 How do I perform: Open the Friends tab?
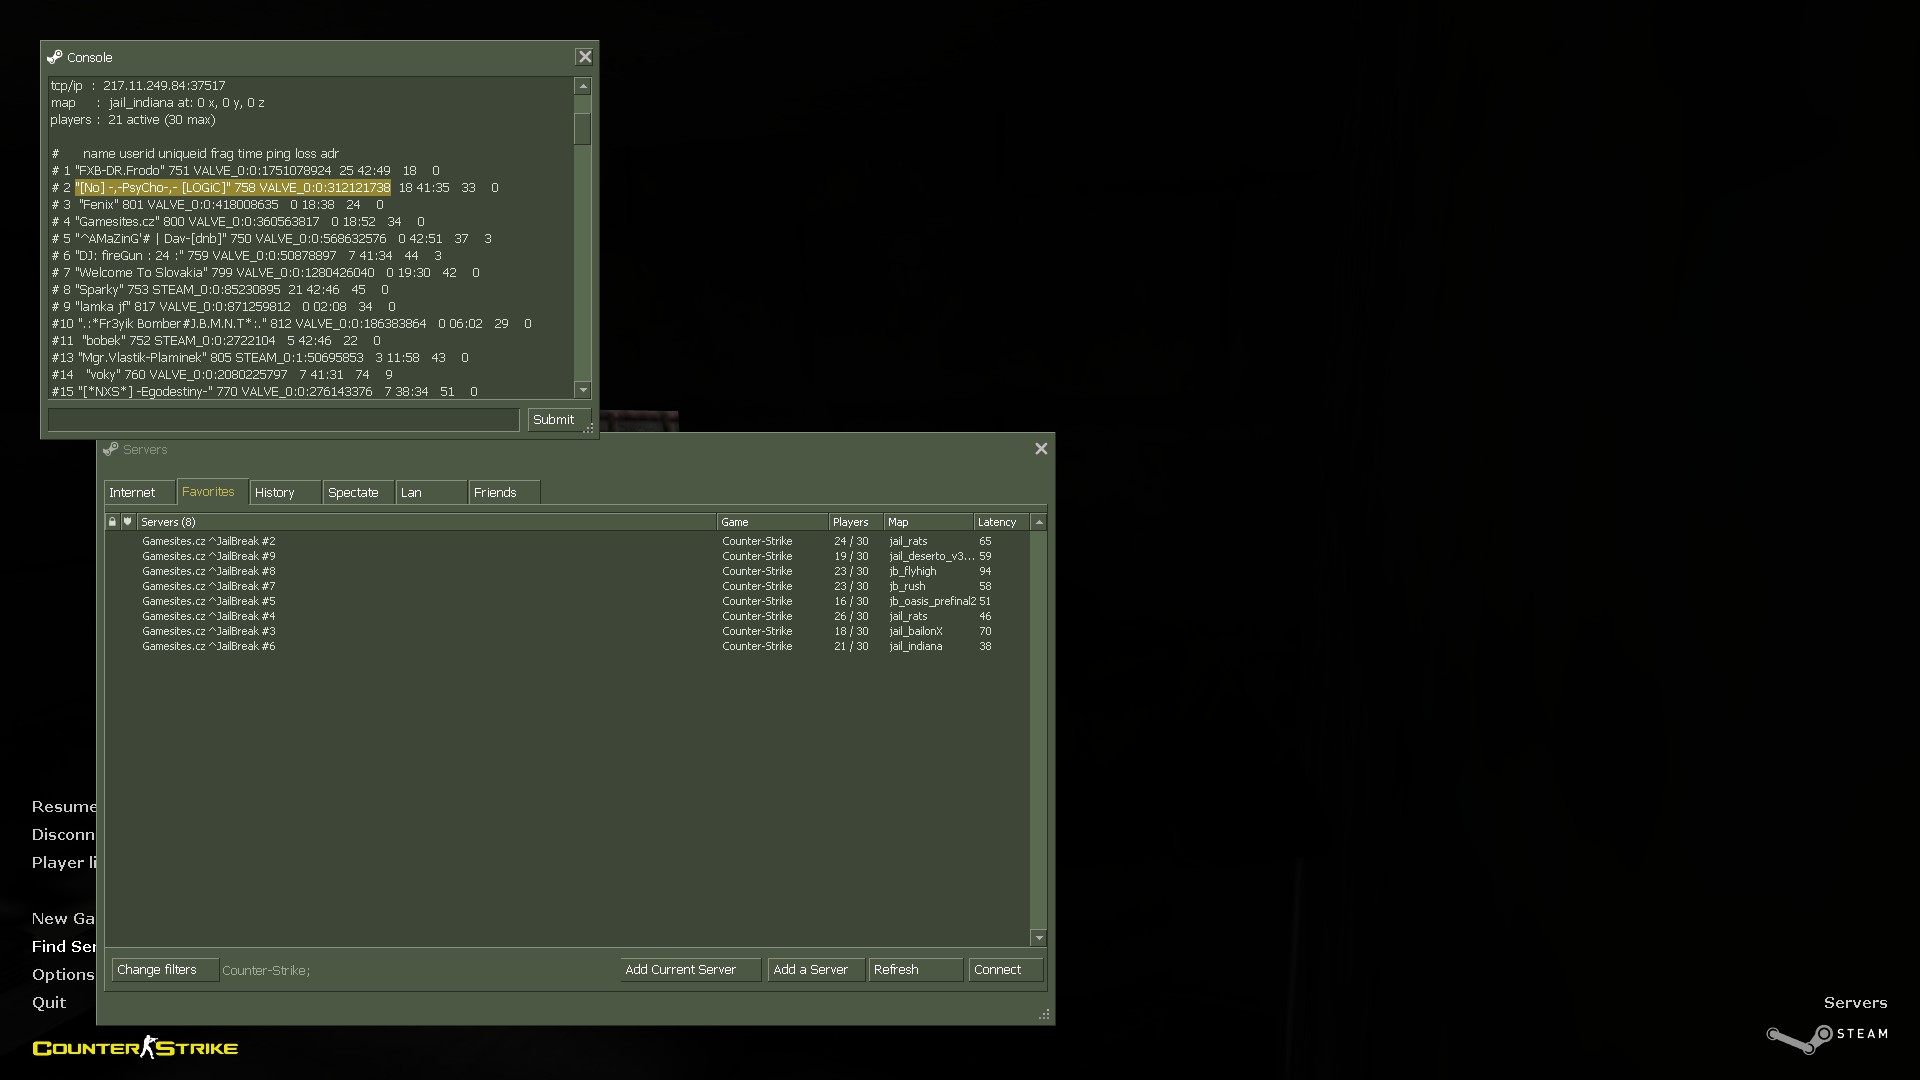504,492
